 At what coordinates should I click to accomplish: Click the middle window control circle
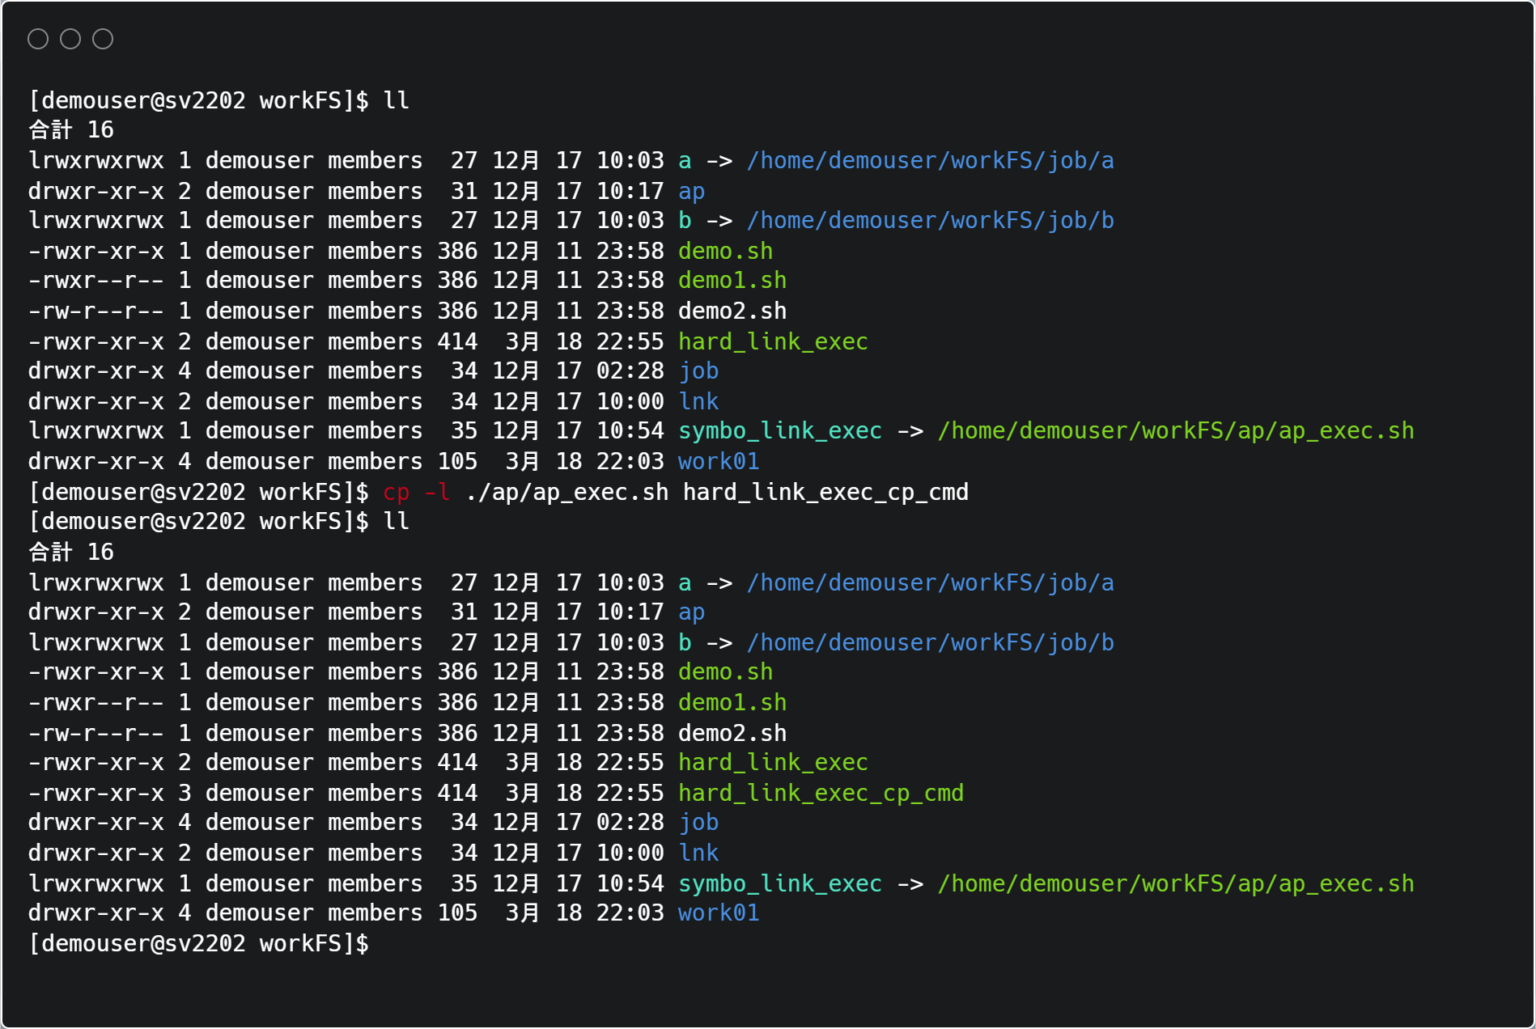[70, 39]
